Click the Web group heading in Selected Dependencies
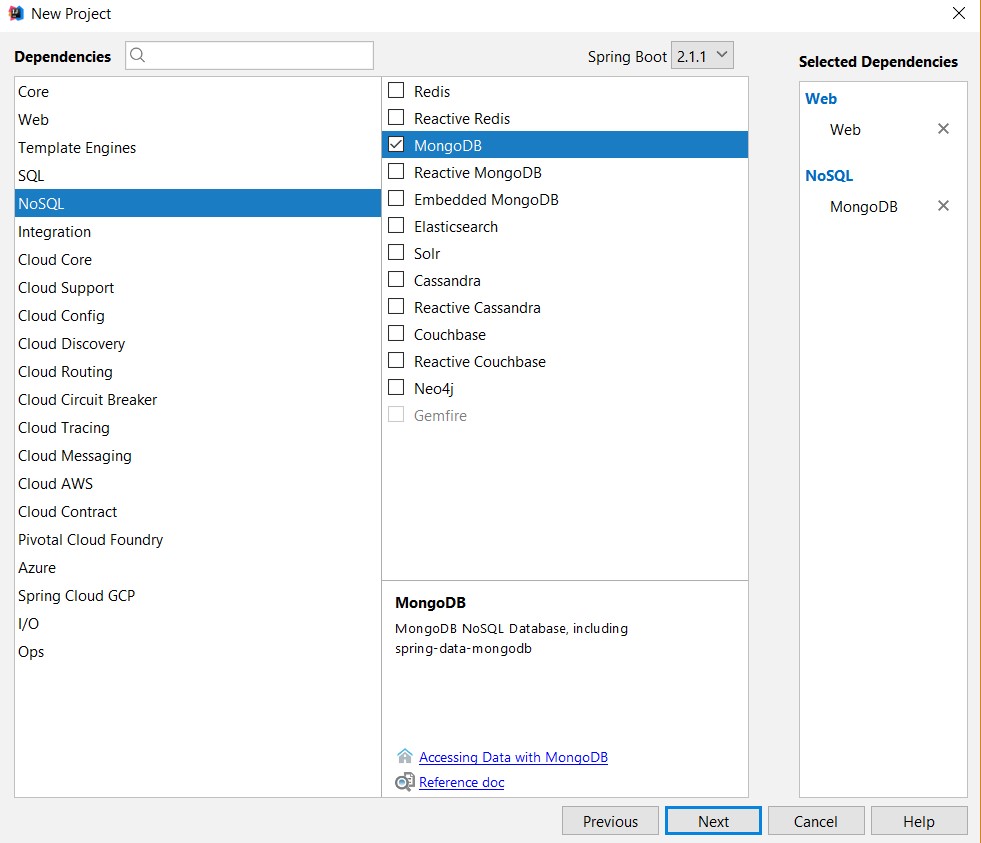Viewport: 981px width, 843px height. pyautogui.click(x=820, y=98)
